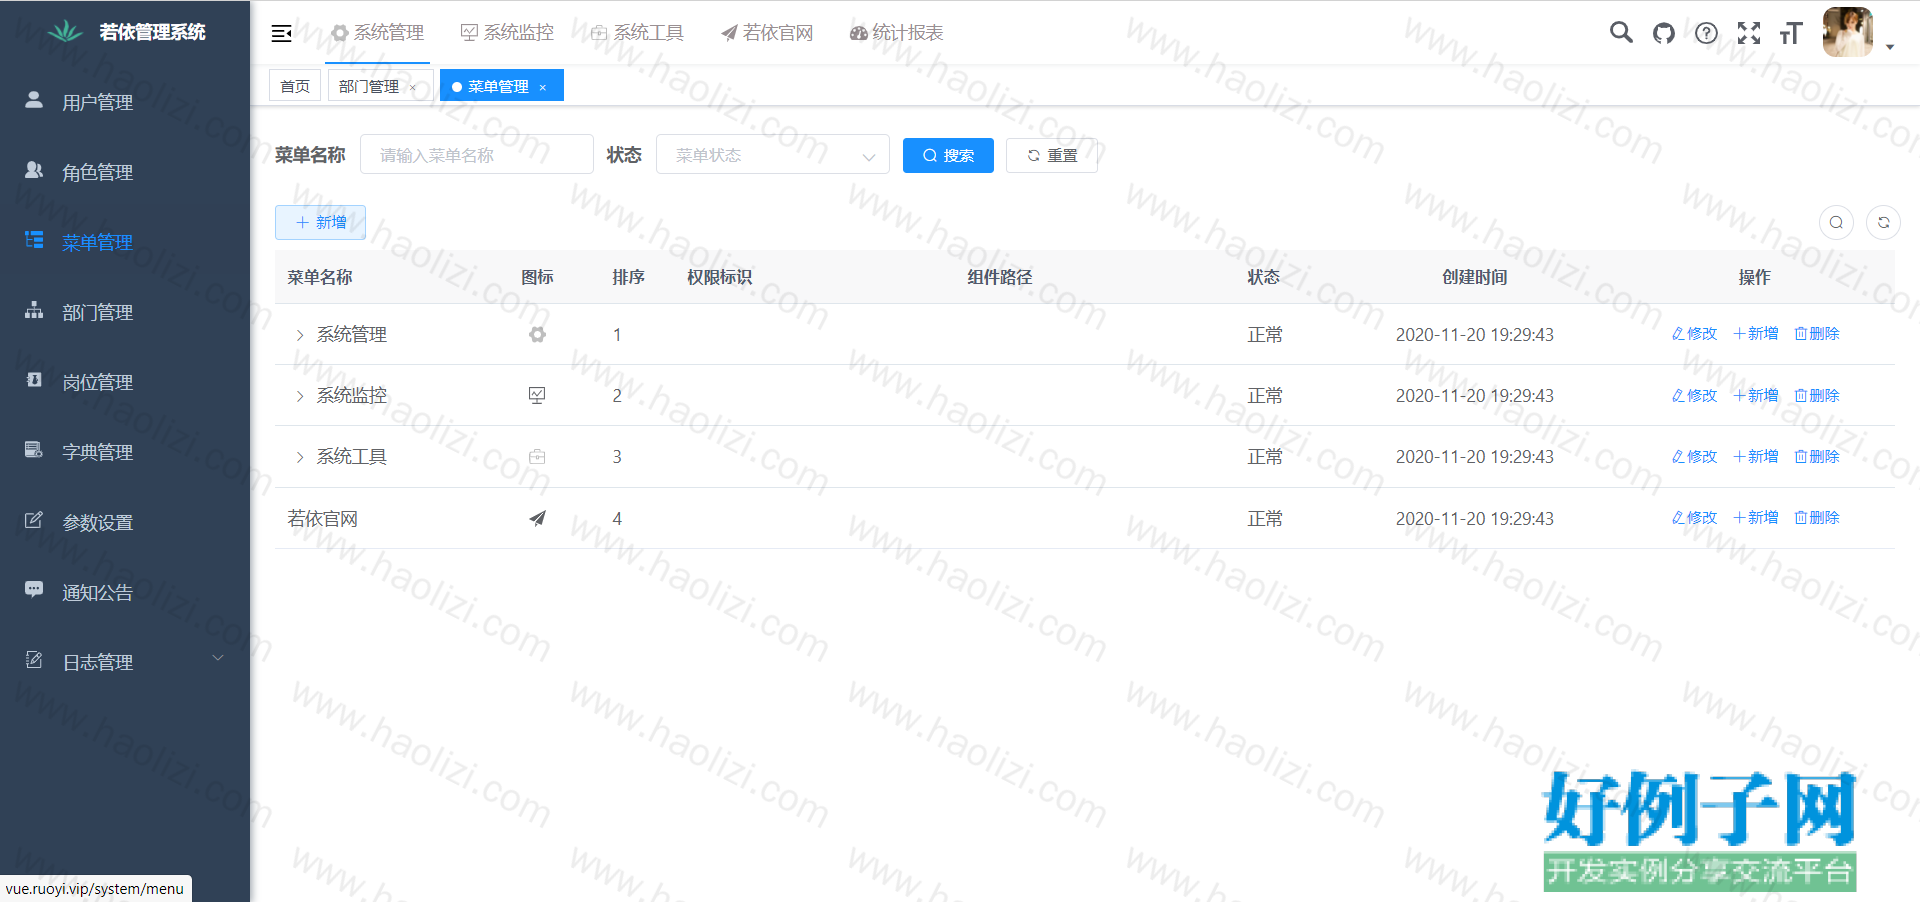Open 角色管理 in the sidebar
This screenshot has height=902, width=1920.
tap(125, 172)
